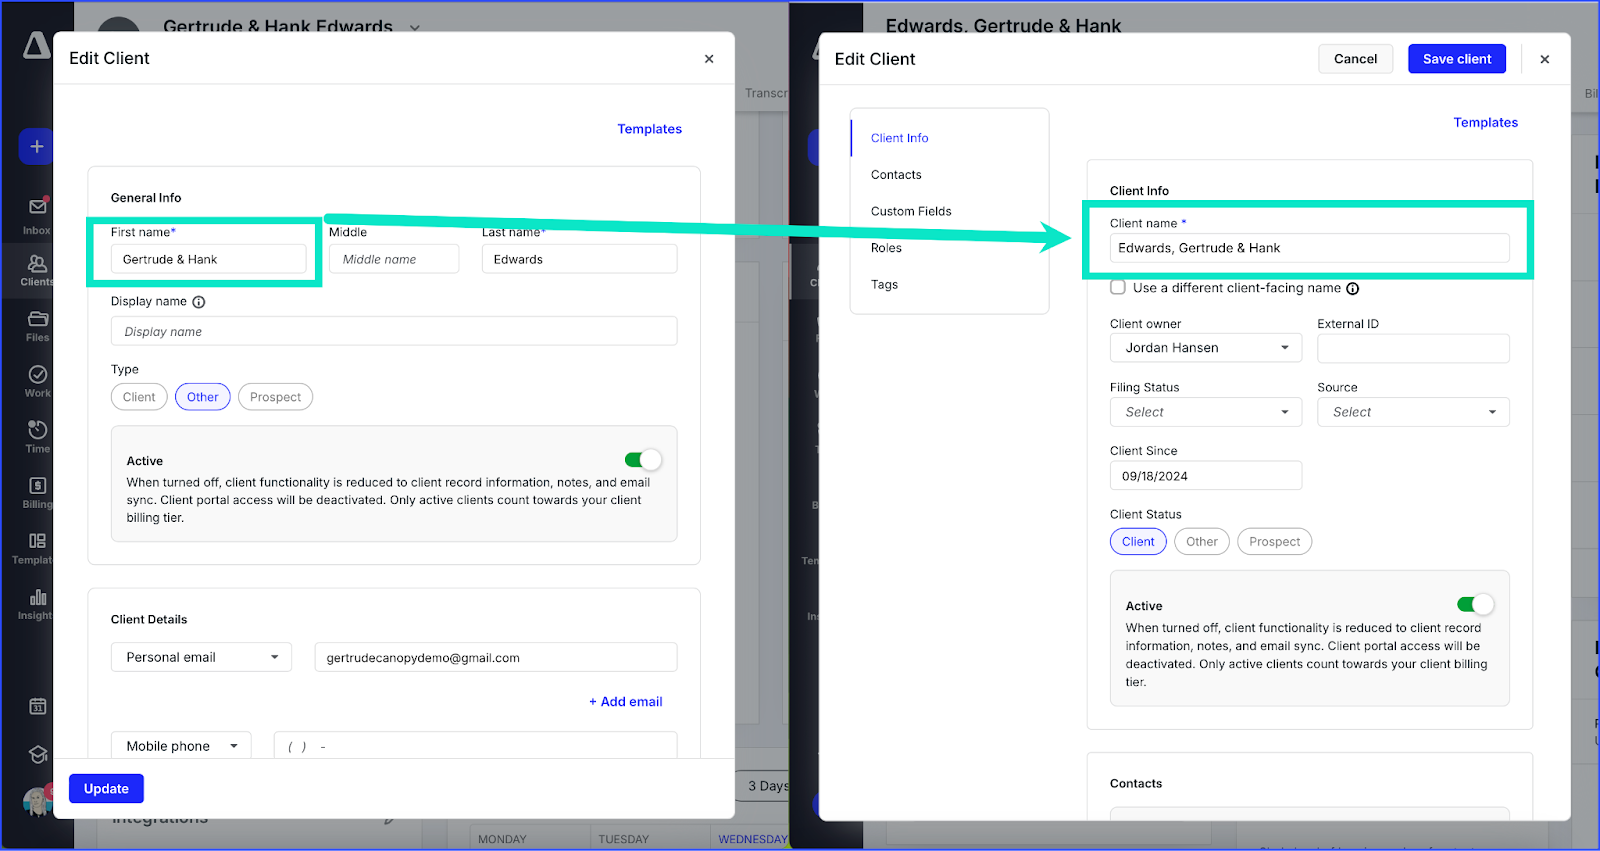Open the Time tracking icon

[x=37, y=430]
